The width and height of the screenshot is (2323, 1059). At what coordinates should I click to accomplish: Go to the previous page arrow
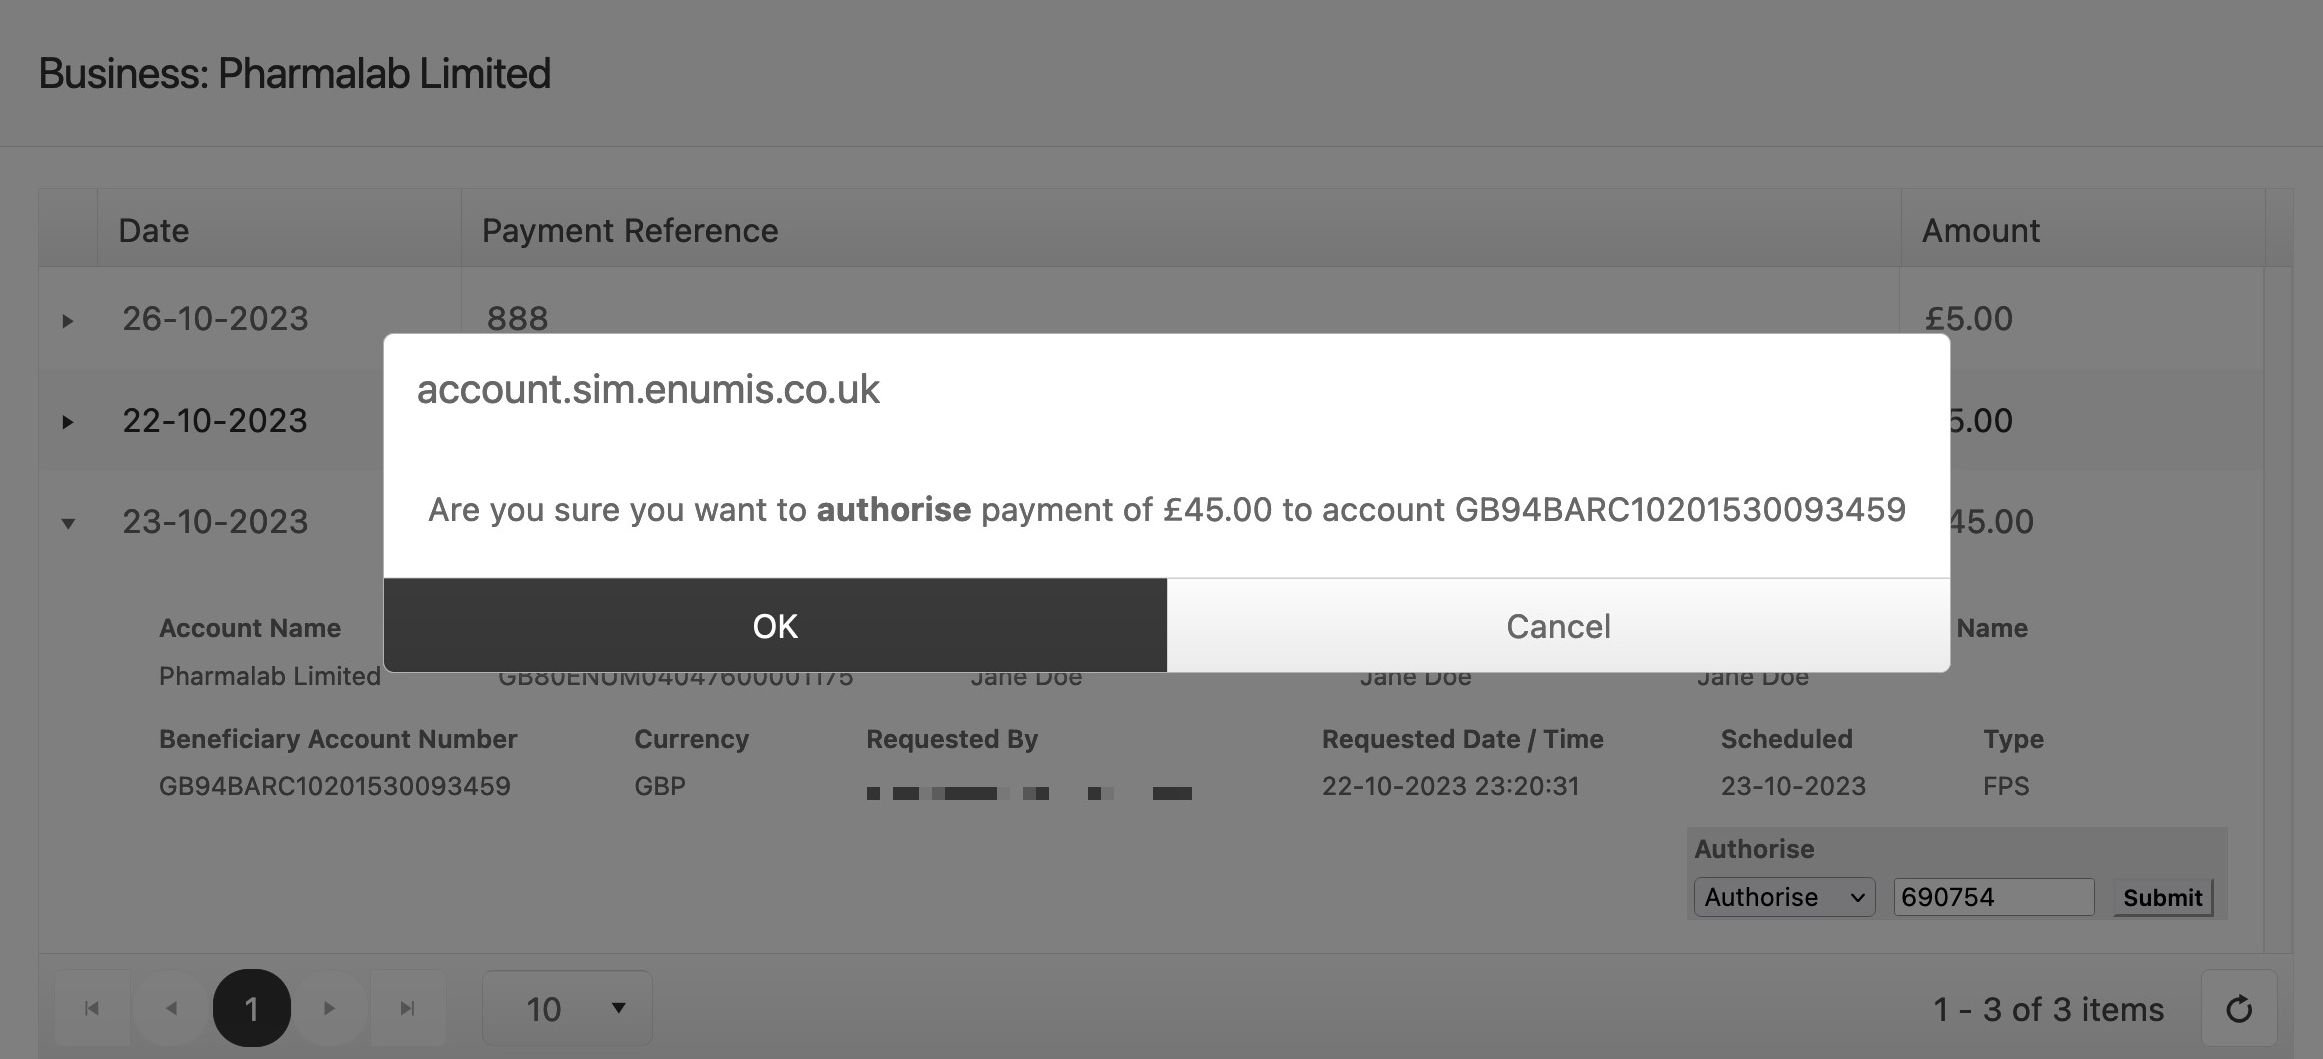(x=171, y=1008)
